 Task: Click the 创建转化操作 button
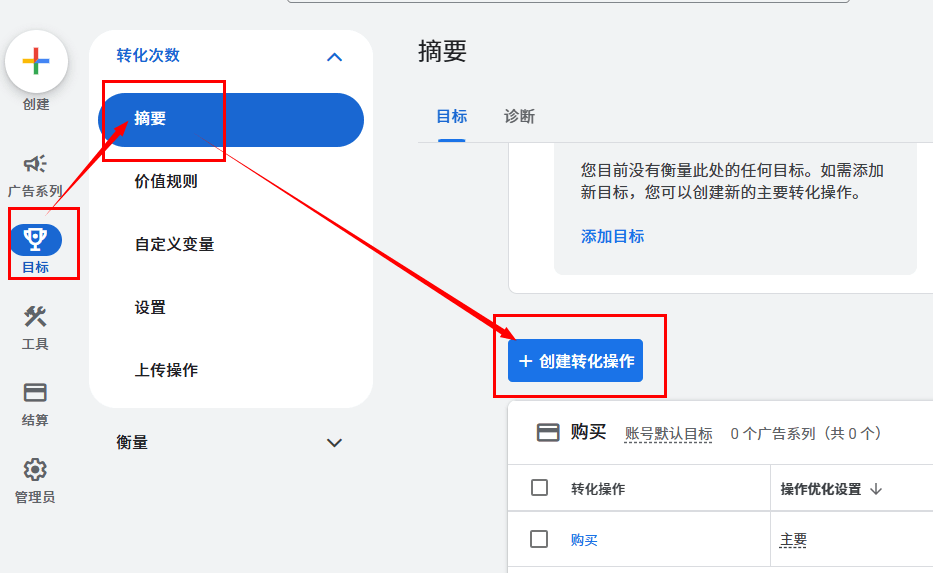pyautogui.click(x=575, y=361)
